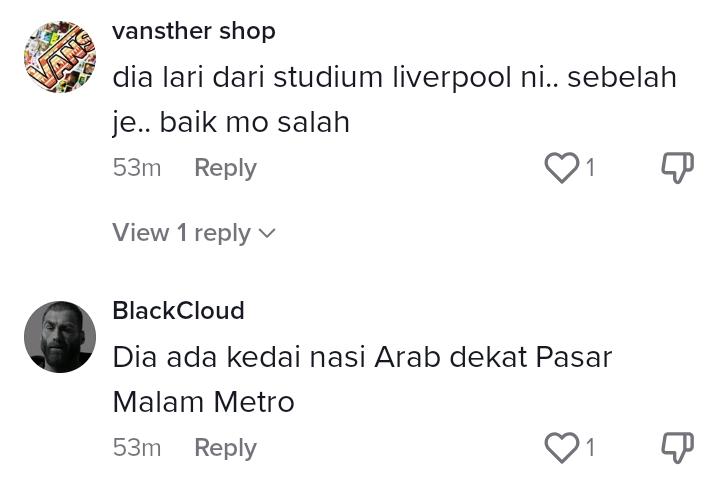720x485 pixels.
Task: Open vansther shop's profile picture
Action: tap(59, 57)
